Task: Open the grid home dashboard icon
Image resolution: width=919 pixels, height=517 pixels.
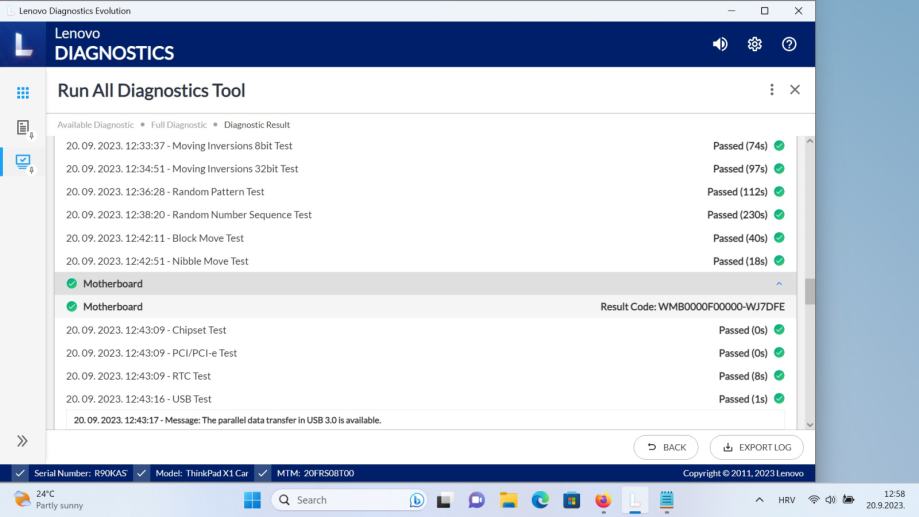Action: coord(22,92)
